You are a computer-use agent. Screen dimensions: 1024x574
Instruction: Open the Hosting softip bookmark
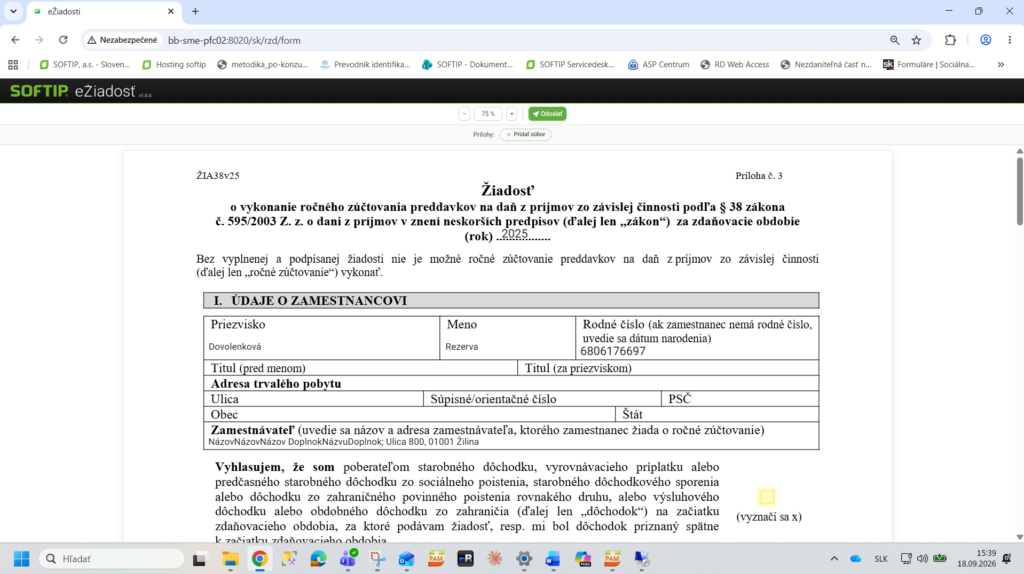click(174, 65)
